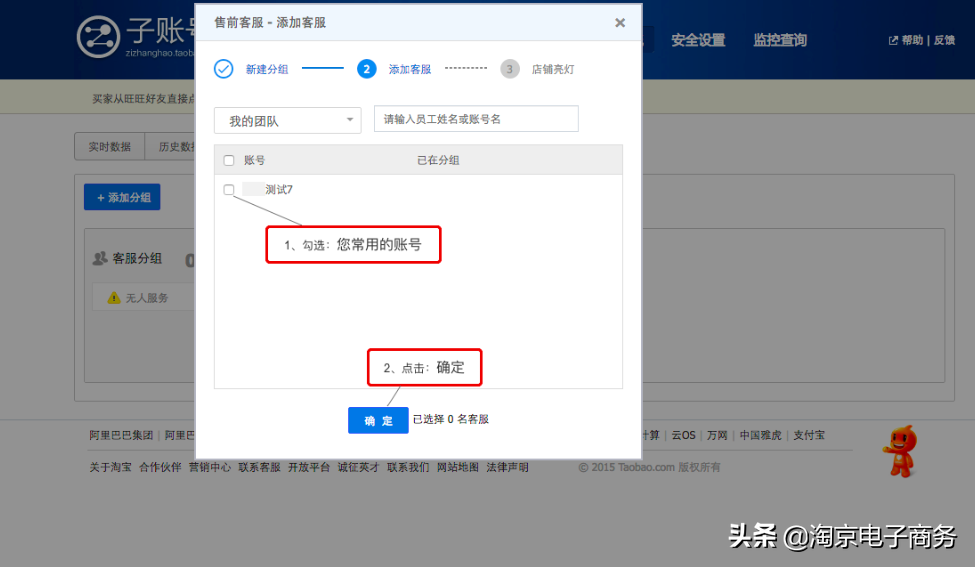Screen dimensions: 975x567
Task: Open the 诚征英才 footer link
Action: pos(358,467)
